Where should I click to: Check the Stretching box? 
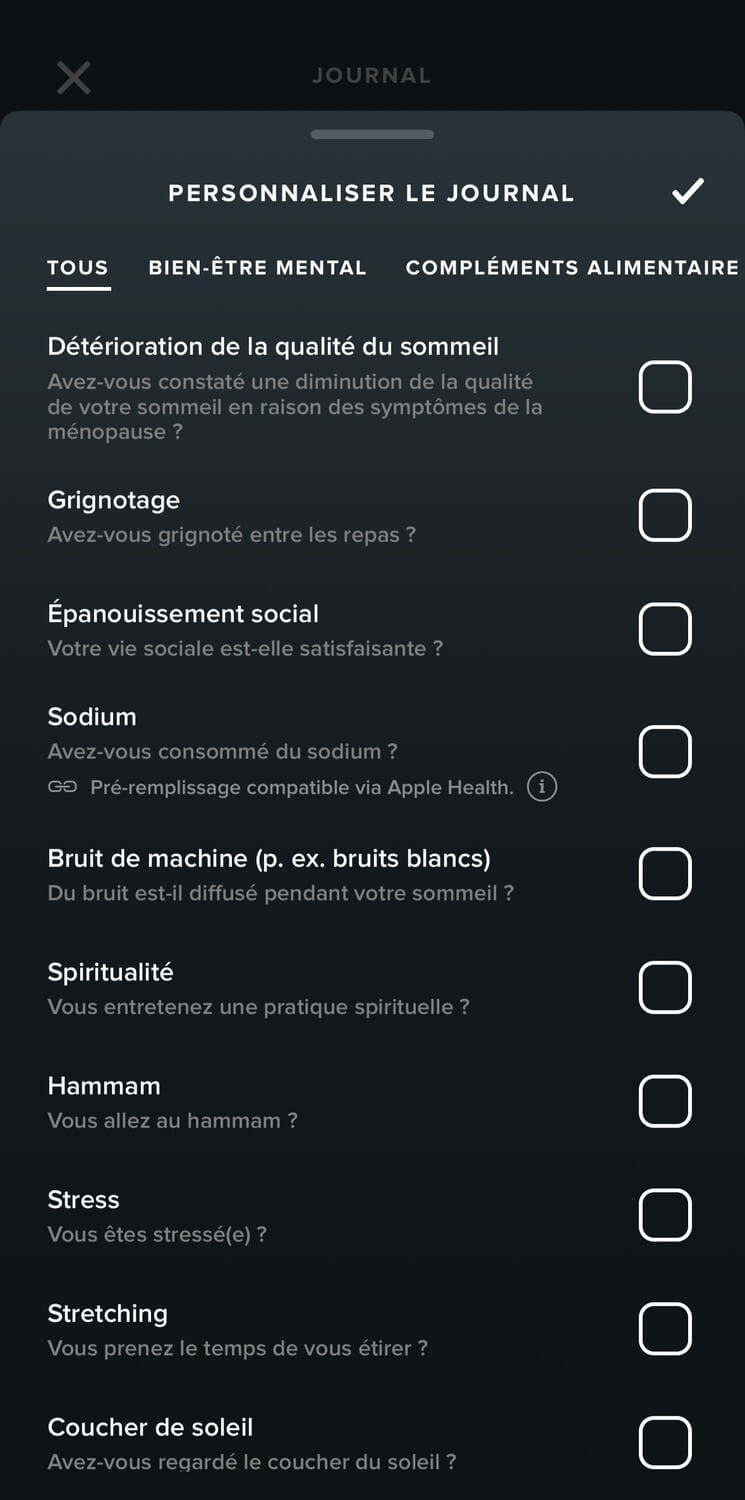665,1329
